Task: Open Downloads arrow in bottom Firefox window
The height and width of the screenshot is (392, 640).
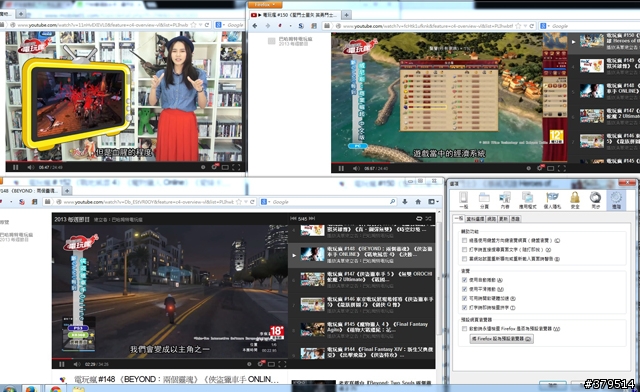Action: pos(404,202)
